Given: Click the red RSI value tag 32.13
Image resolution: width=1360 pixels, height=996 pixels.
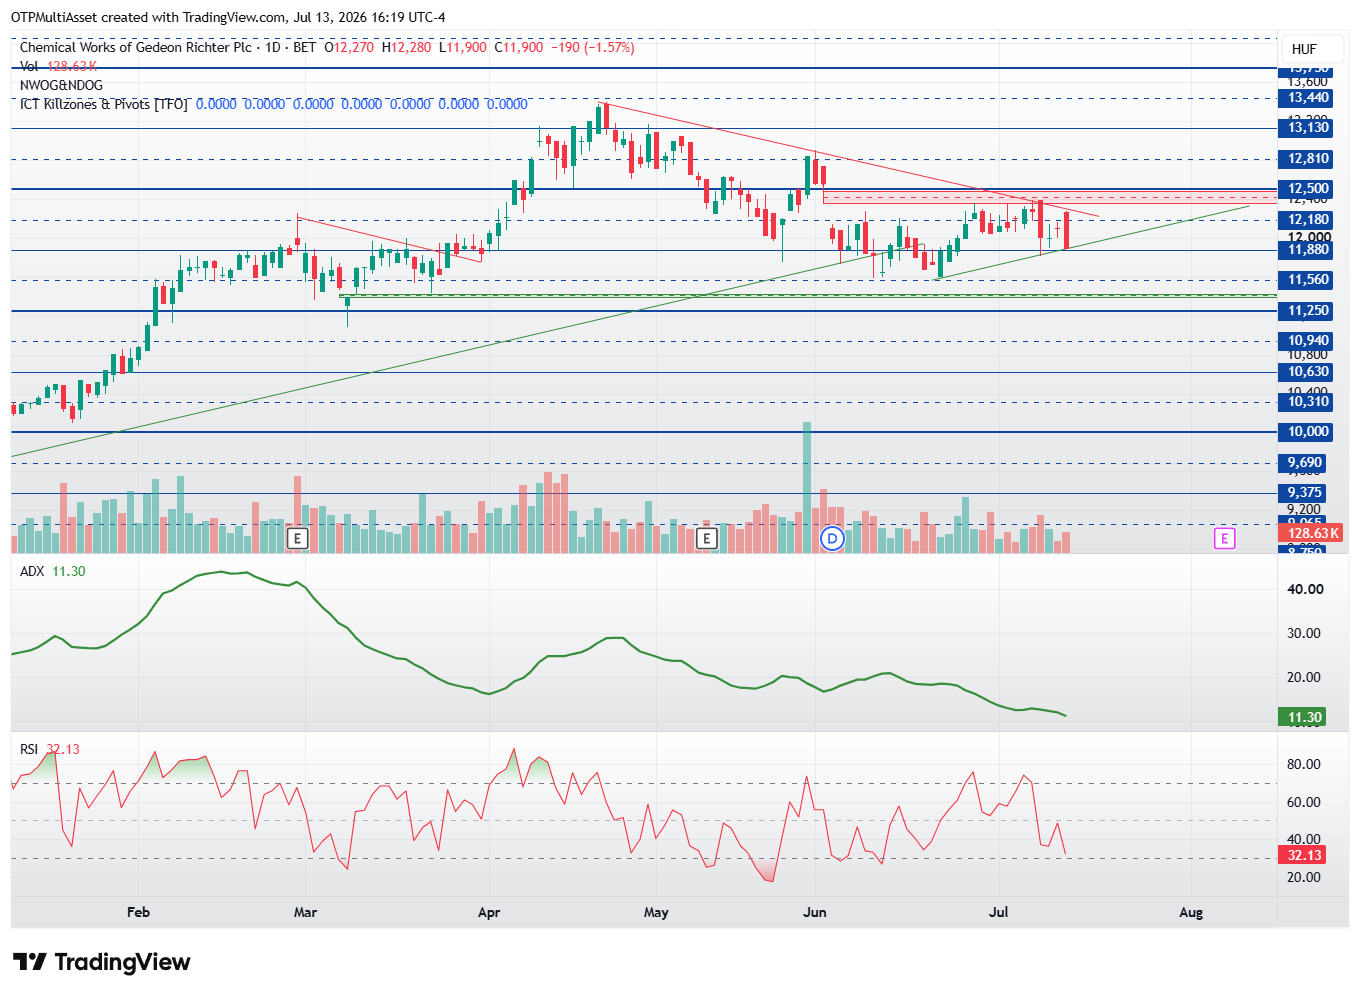Looking at the screenshot, I should point(1303,855).
